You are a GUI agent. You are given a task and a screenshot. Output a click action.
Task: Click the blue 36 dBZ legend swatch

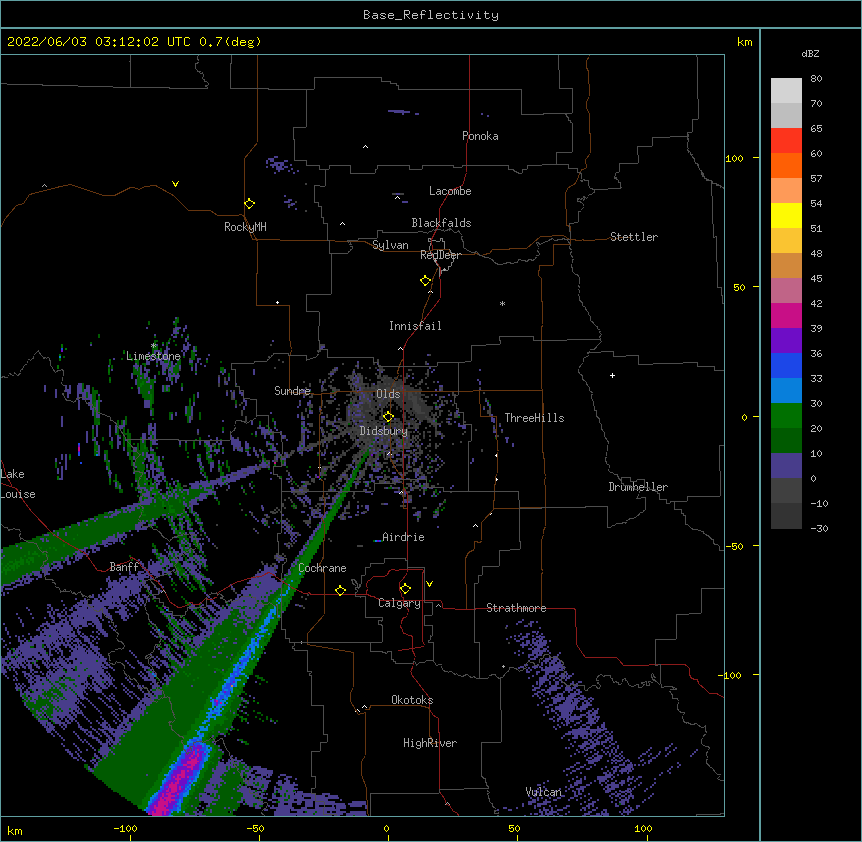click(786, 365)
